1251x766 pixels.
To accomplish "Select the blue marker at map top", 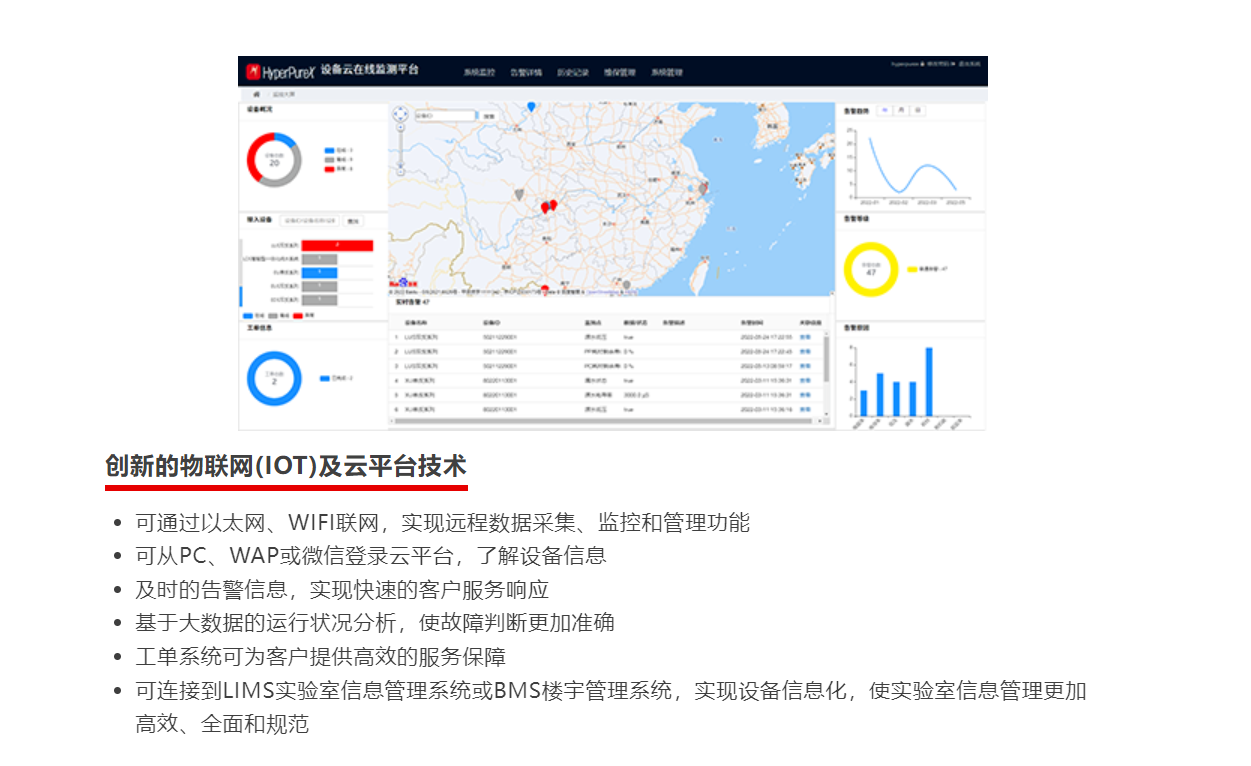I will pyautogui.click(x=531, y=106).
